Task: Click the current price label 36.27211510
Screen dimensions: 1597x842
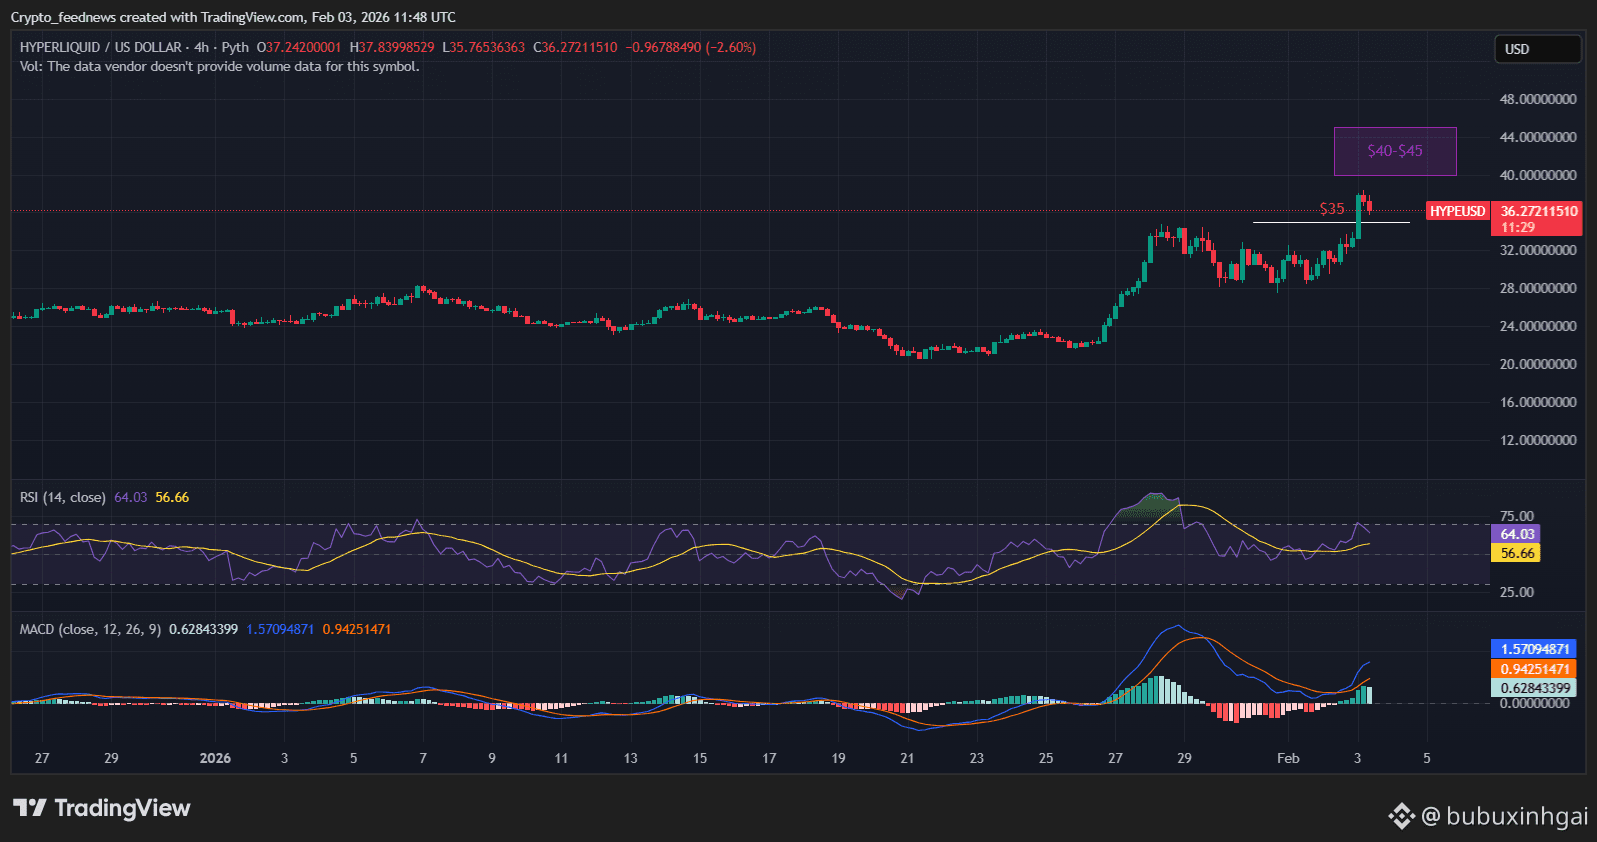Action: (1538, 211)
